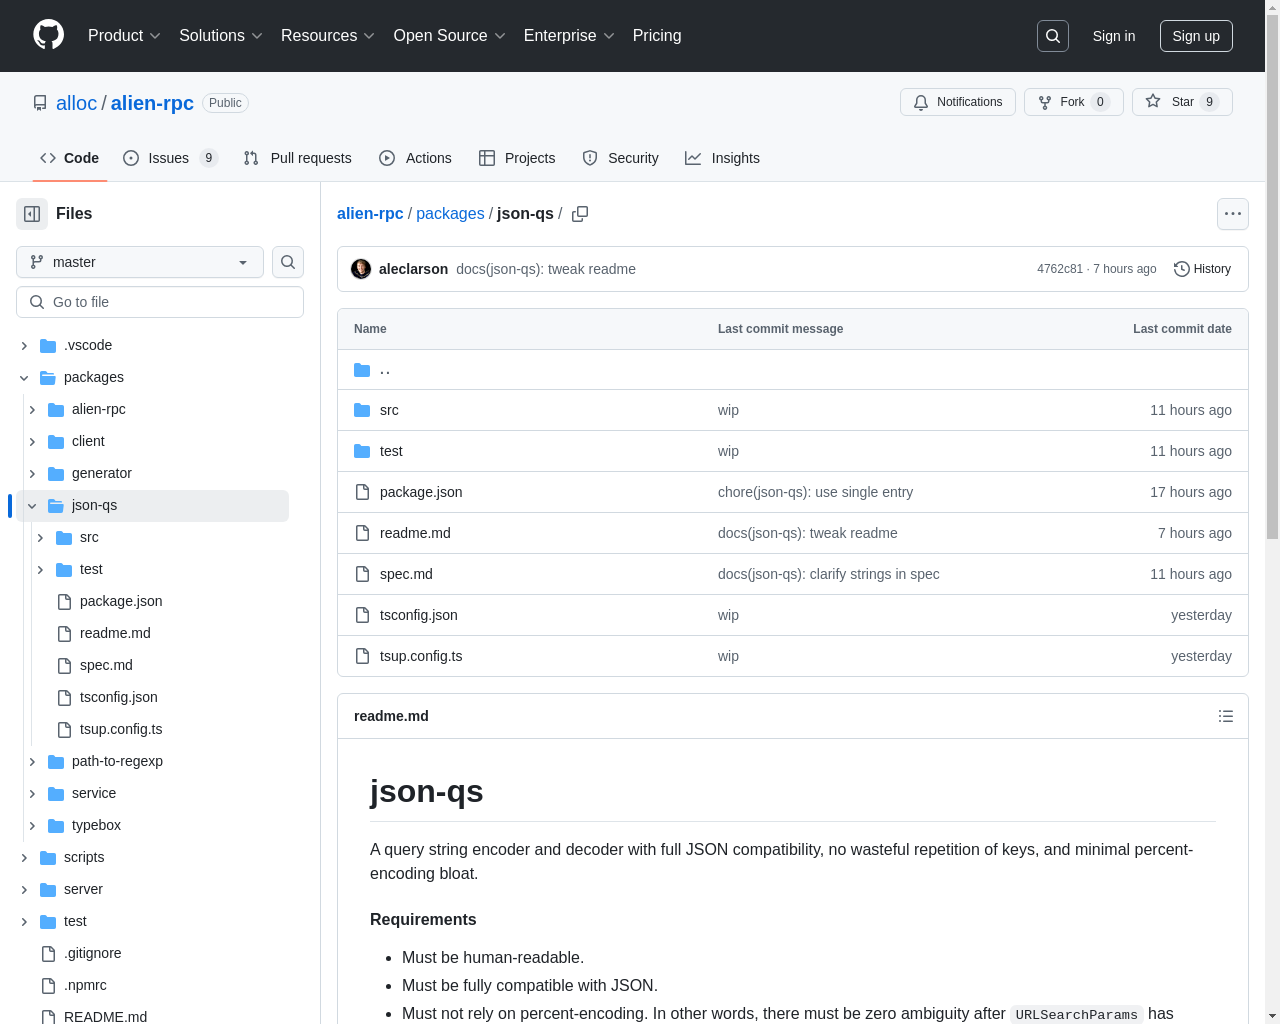This screenshot has width=1280, height=1024.
Task: Click the parent directory folder icon
Action: [x=362, y=370]
